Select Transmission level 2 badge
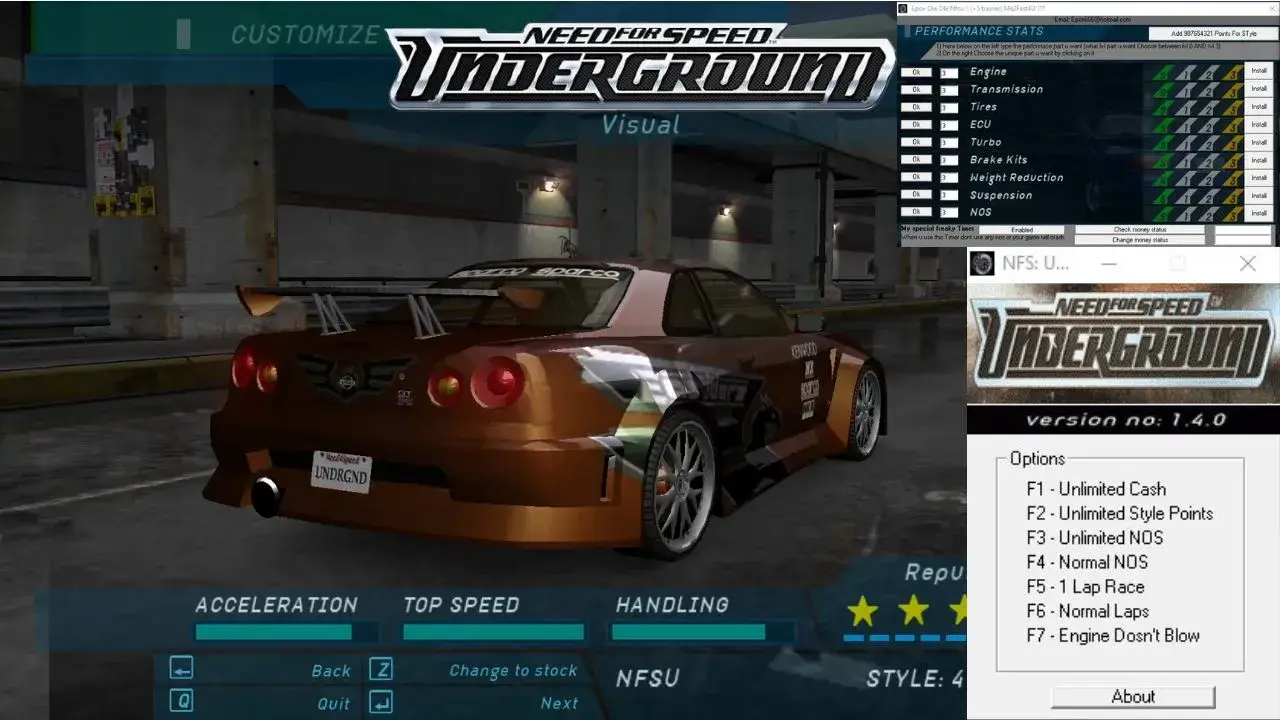This screenshot has width=1280, height=720. tap(1208, 90)
